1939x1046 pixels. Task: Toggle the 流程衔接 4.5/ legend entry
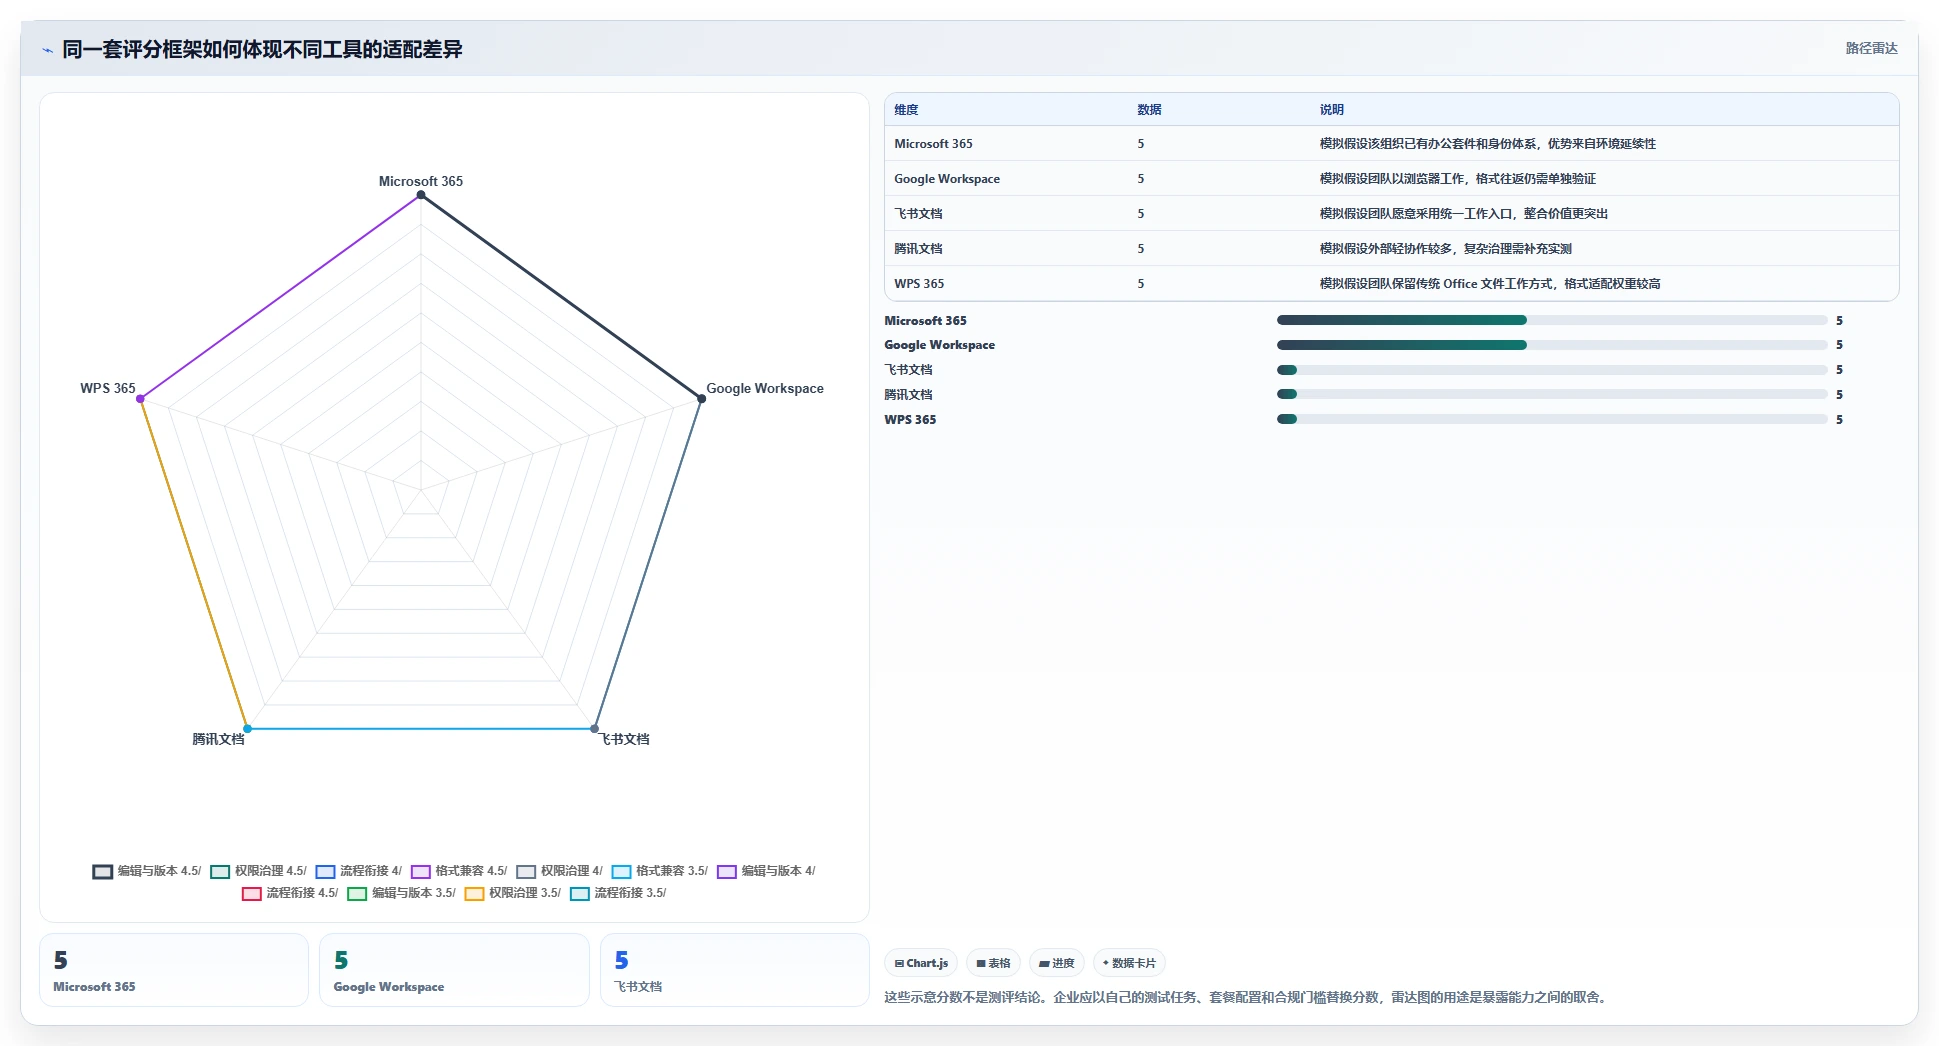(x=290, y=893)
